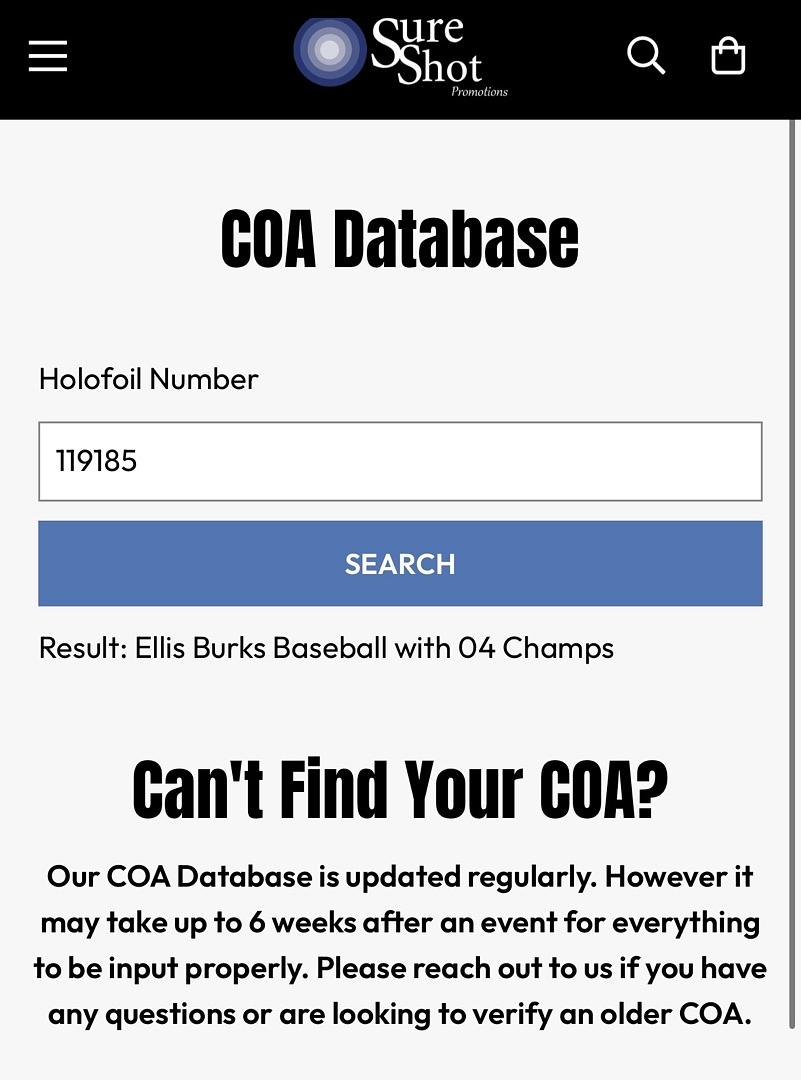801x1080 pixels.
Task: Click the small Promotions text in logo
Action: tap(479, 92)
